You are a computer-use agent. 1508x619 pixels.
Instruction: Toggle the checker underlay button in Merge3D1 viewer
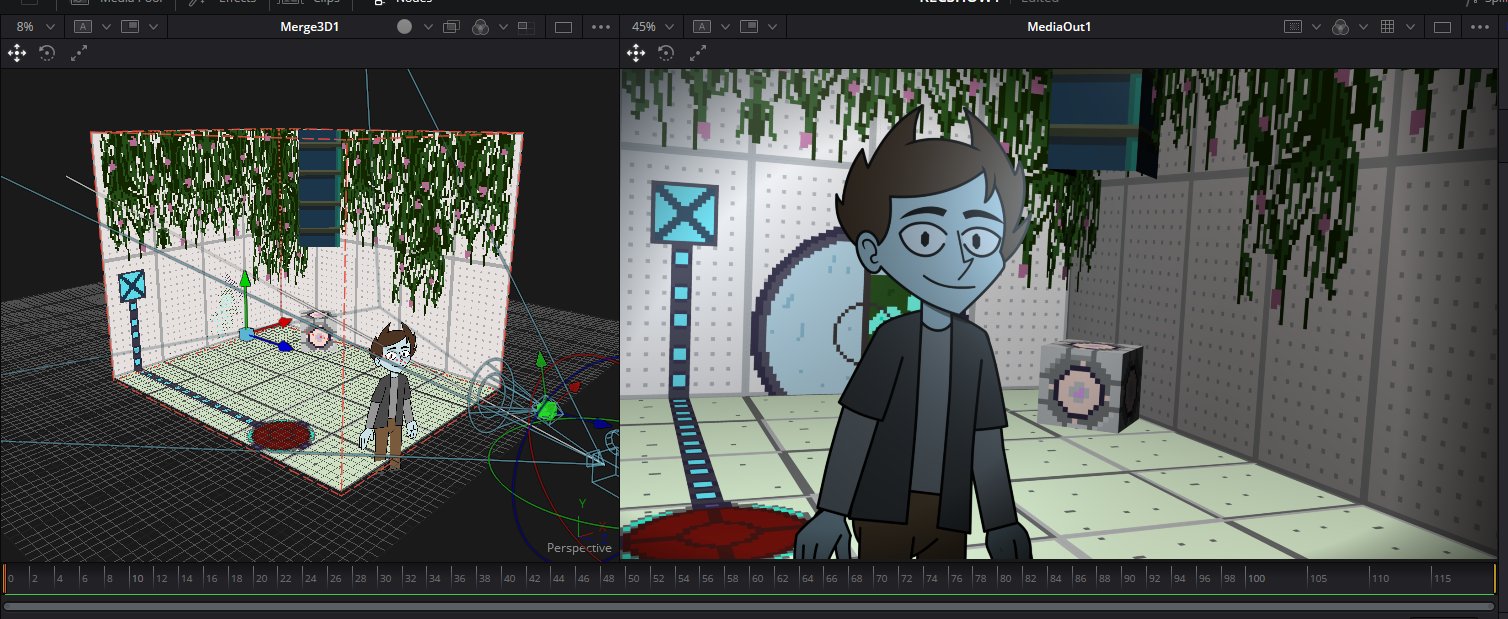pyautogui.click(x=526, y=27)
